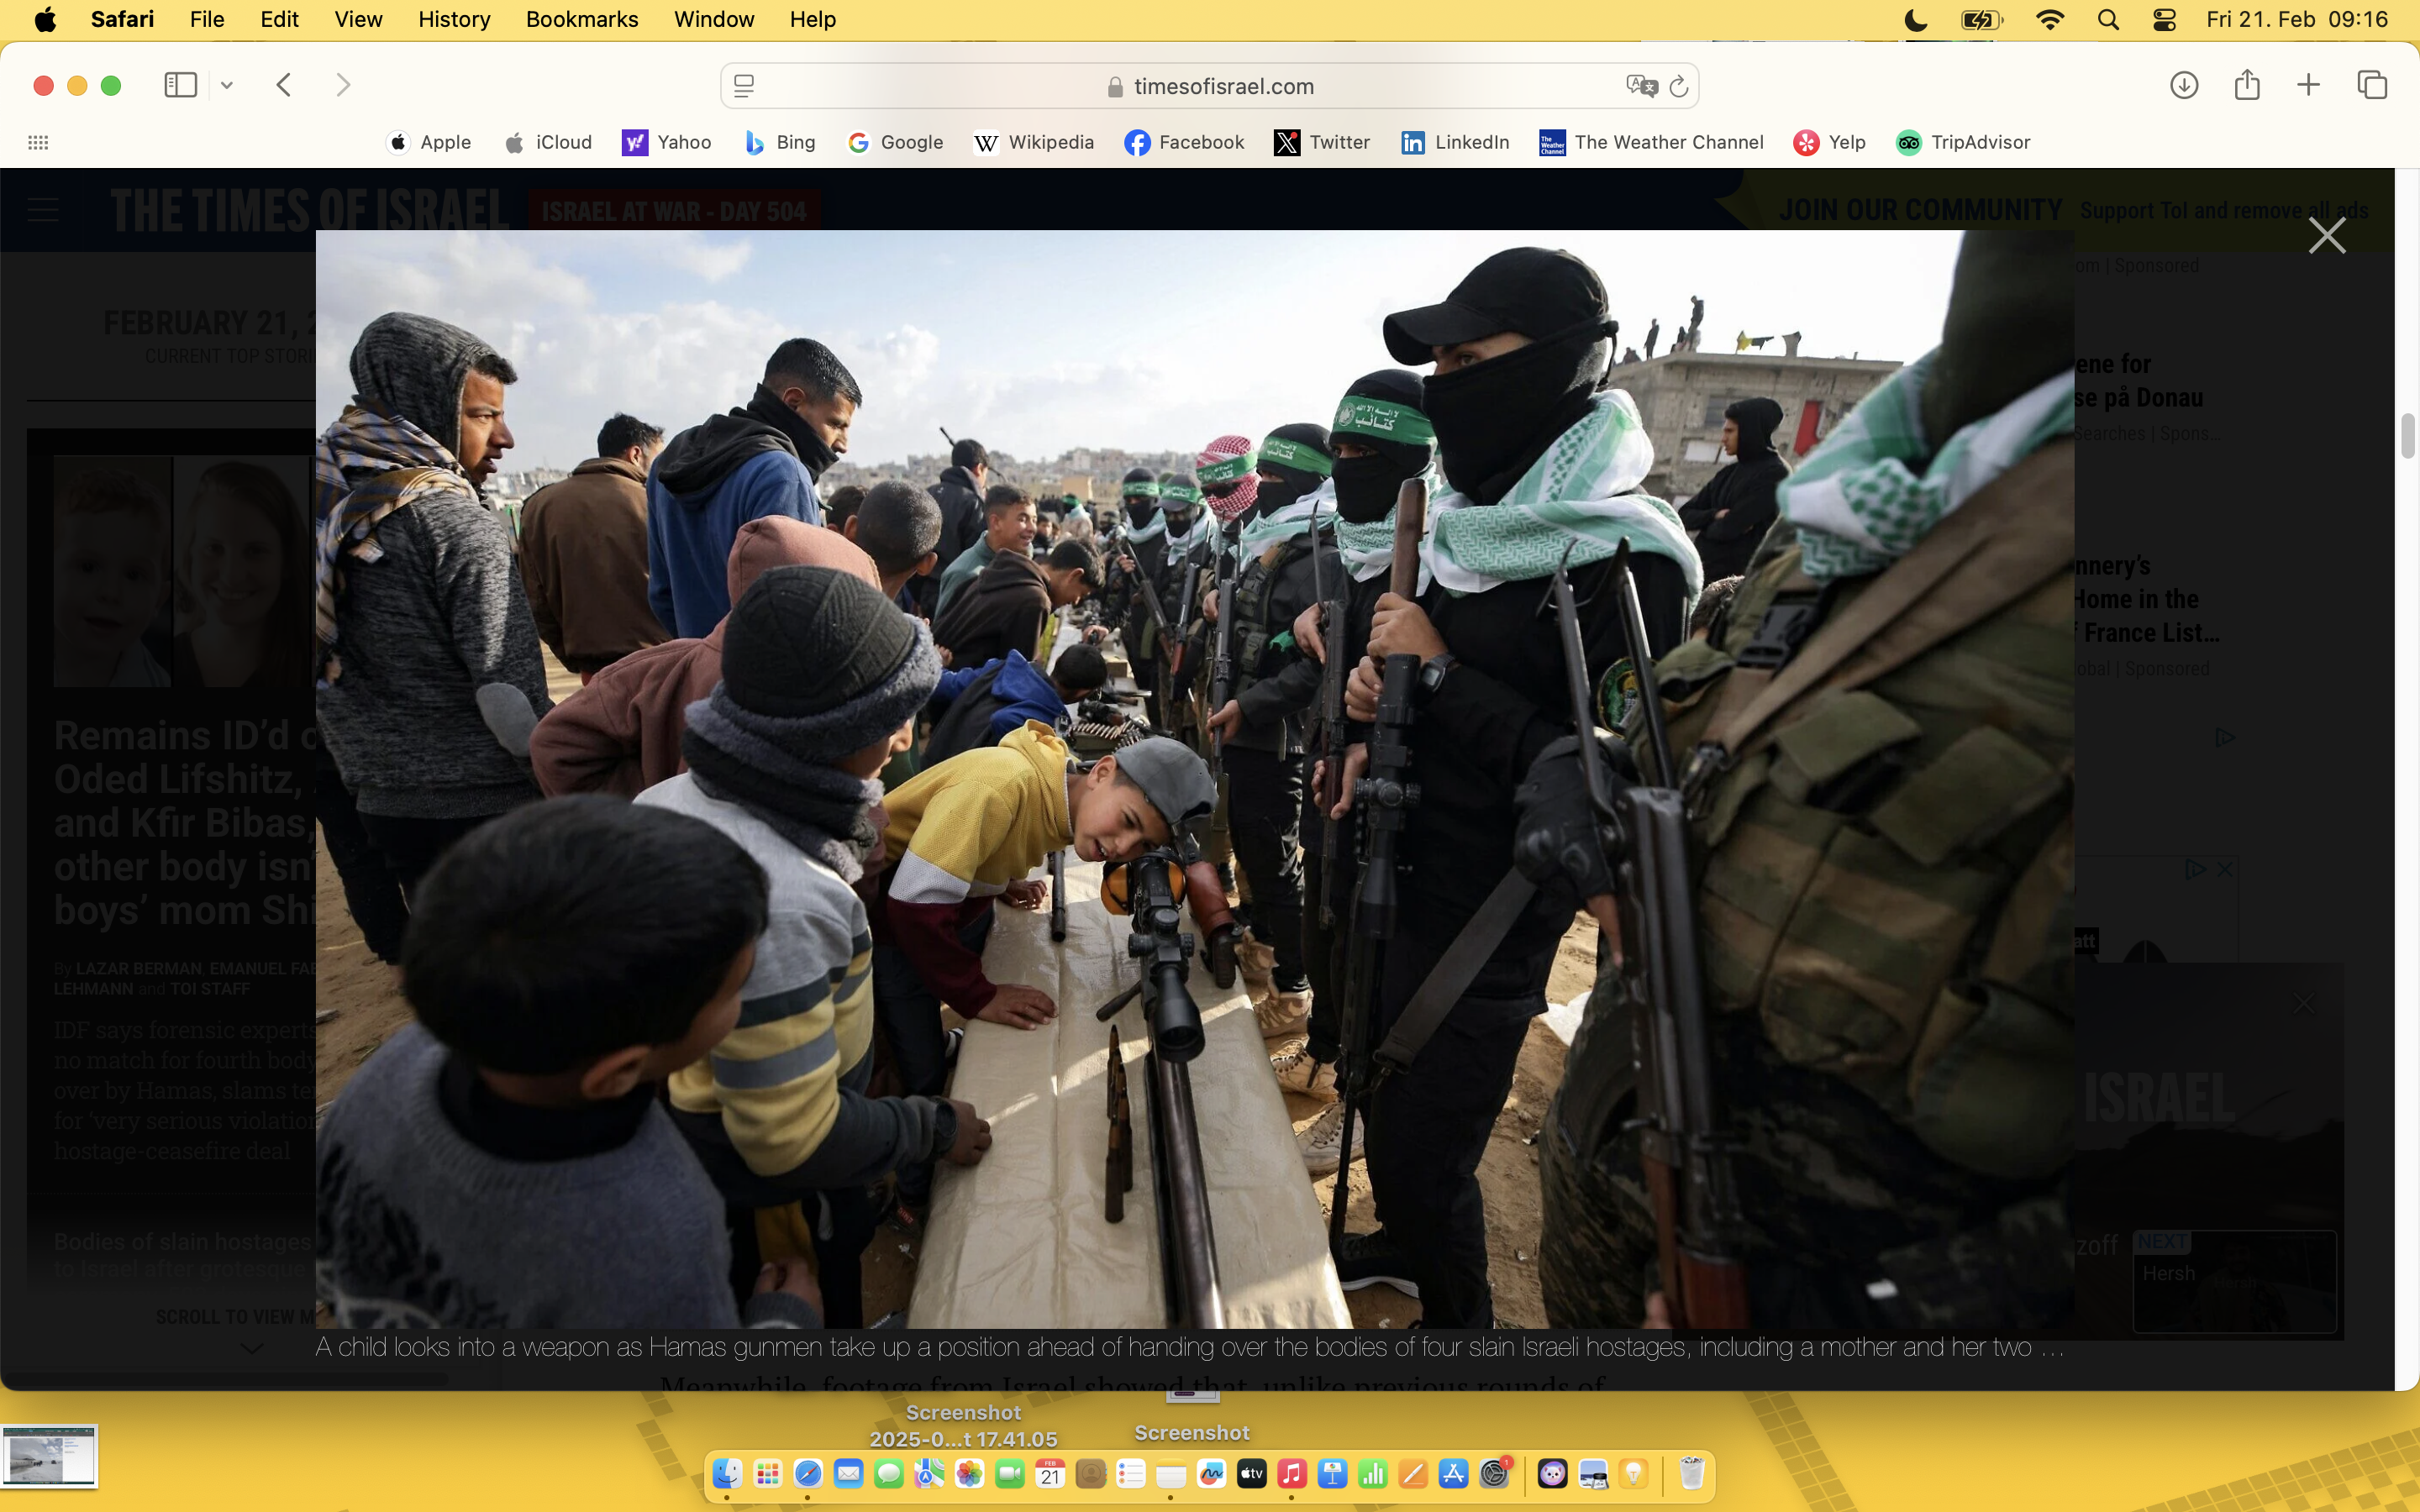Open the Apple menu
Viewport: 2420px width, 1512px height.
click(45, 19)
